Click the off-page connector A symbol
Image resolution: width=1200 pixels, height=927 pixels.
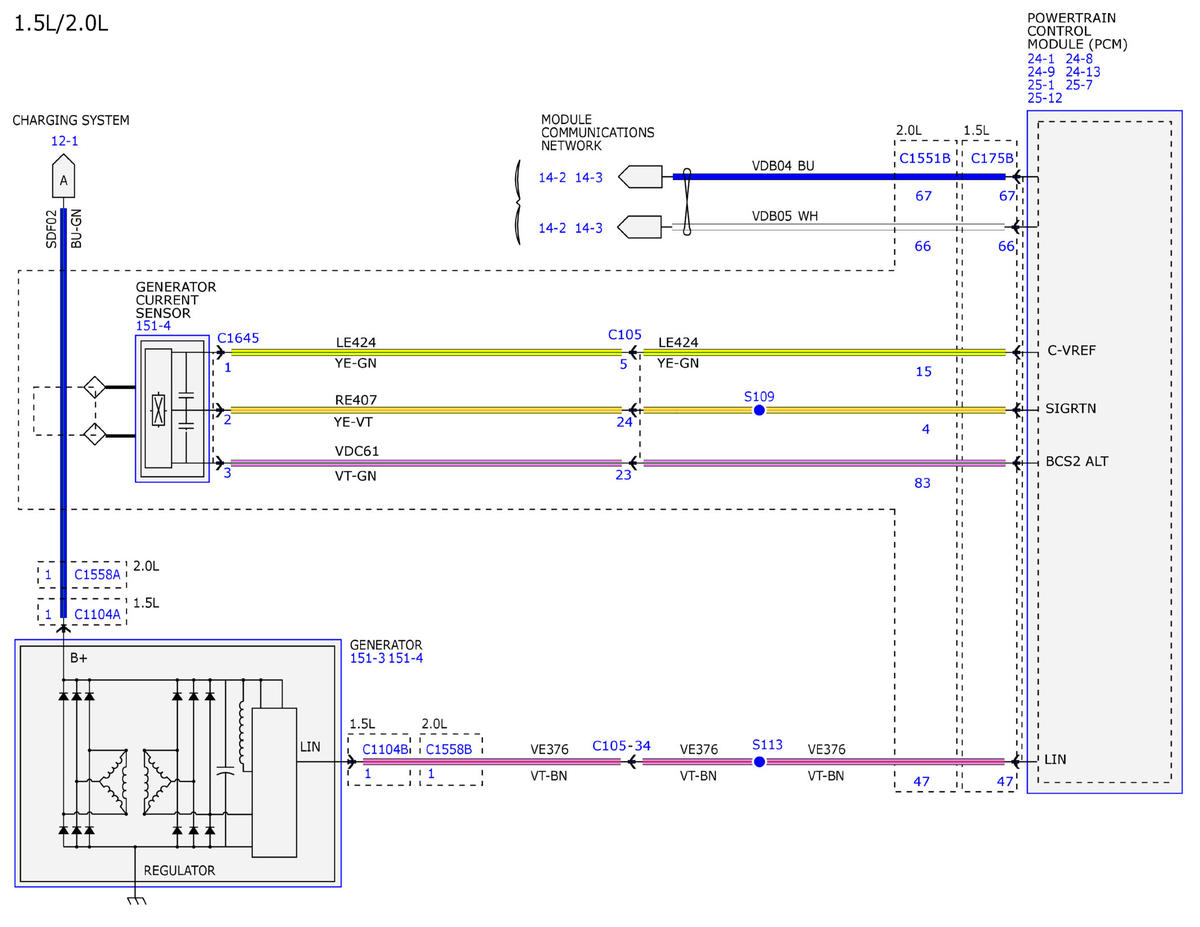(x=64, y=176)
